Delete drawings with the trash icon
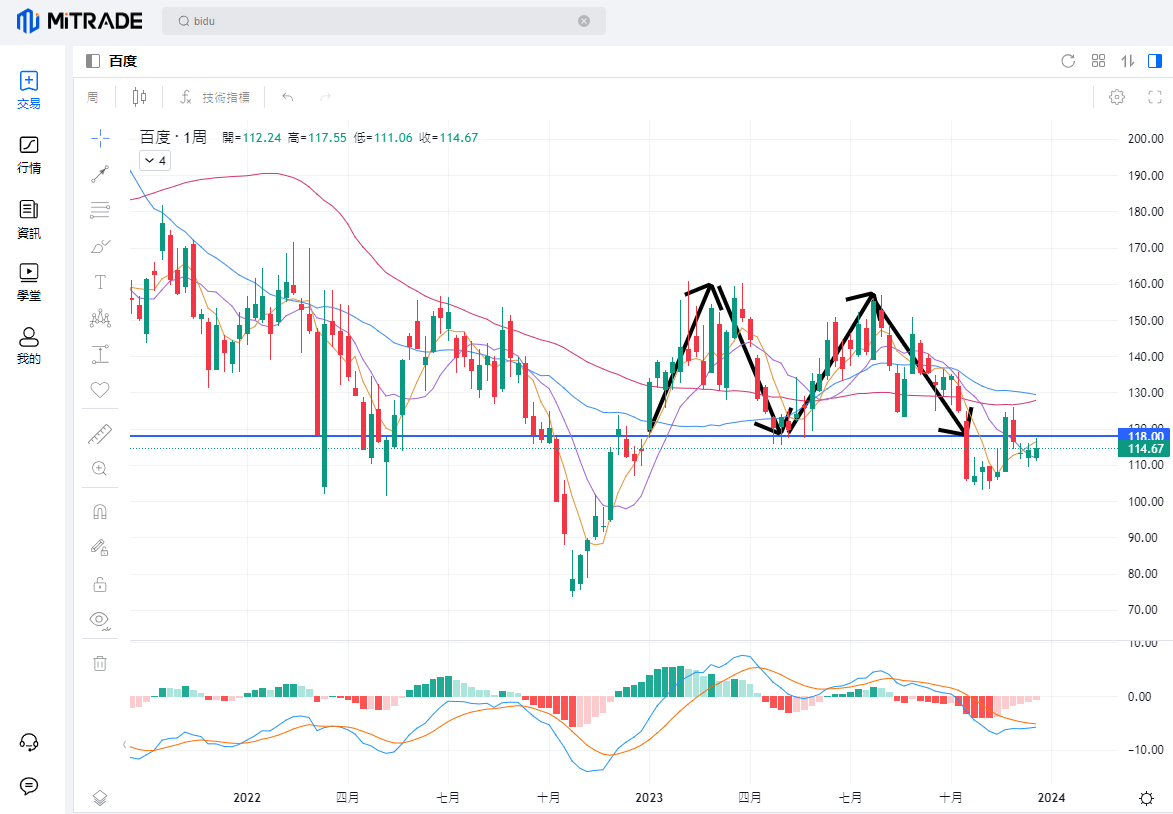This screenshot has height=814, width=1173. click(x=100, y=662)
